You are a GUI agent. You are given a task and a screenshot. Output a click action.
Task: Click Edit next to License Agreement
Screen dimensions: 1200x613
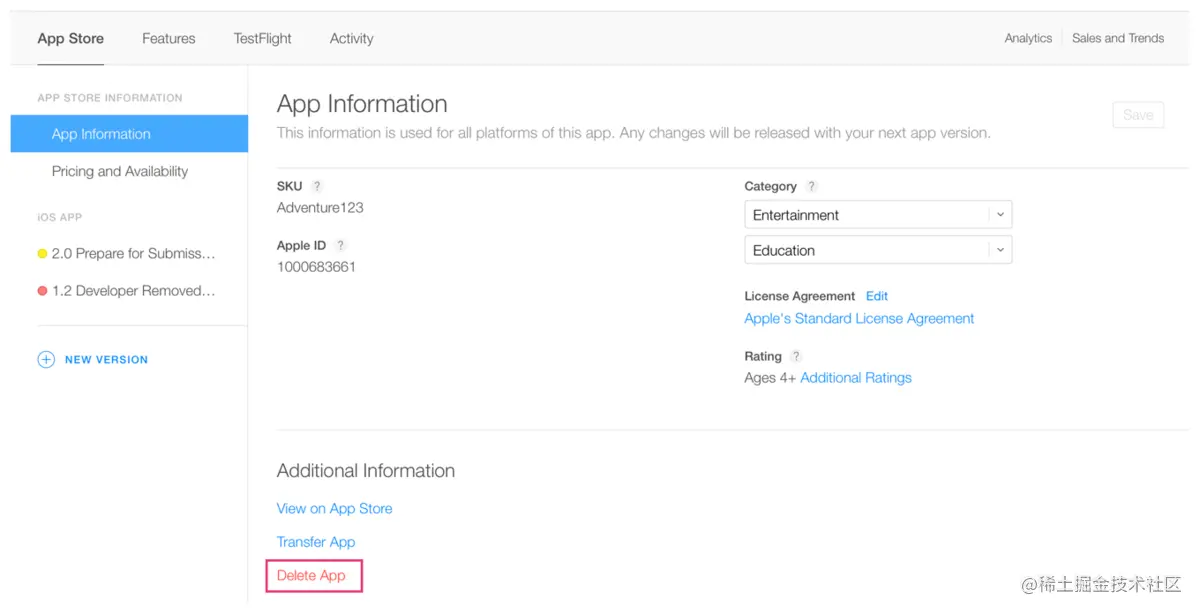(x=877, y=296)
